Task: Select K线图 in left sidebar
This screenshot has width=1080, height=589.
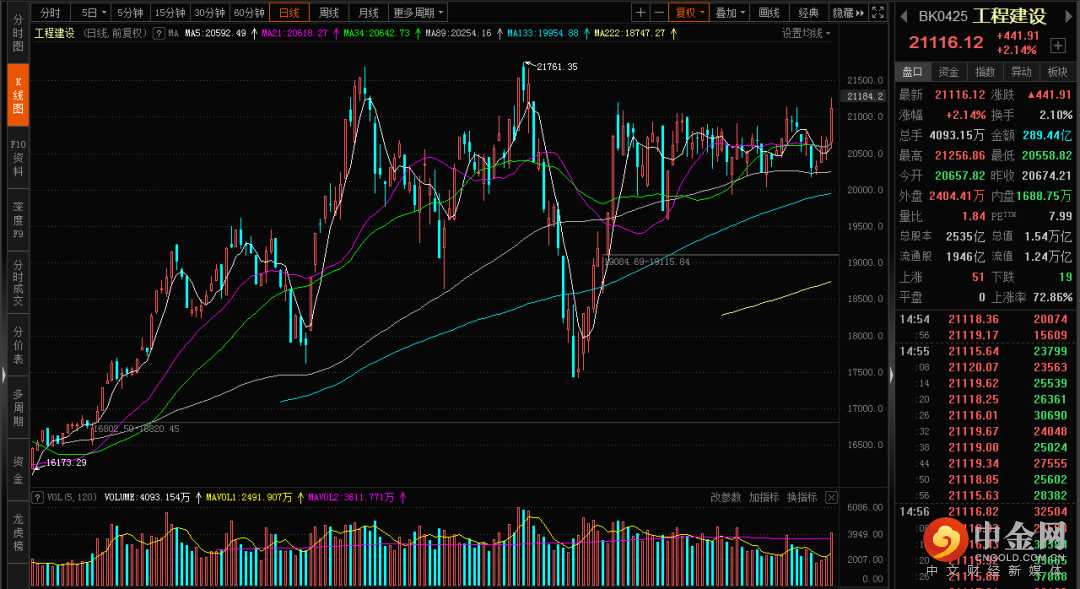Action: (18, 95)
